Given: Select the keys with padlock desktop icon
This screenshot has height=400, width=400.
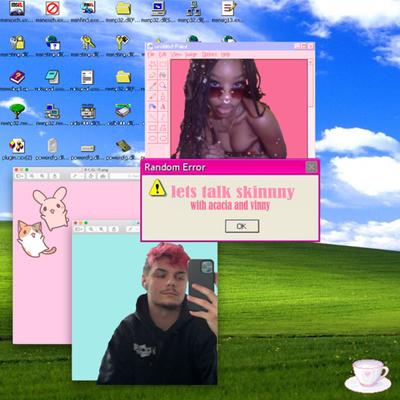Looking at the screenshot, I should (x=17, y=43).
